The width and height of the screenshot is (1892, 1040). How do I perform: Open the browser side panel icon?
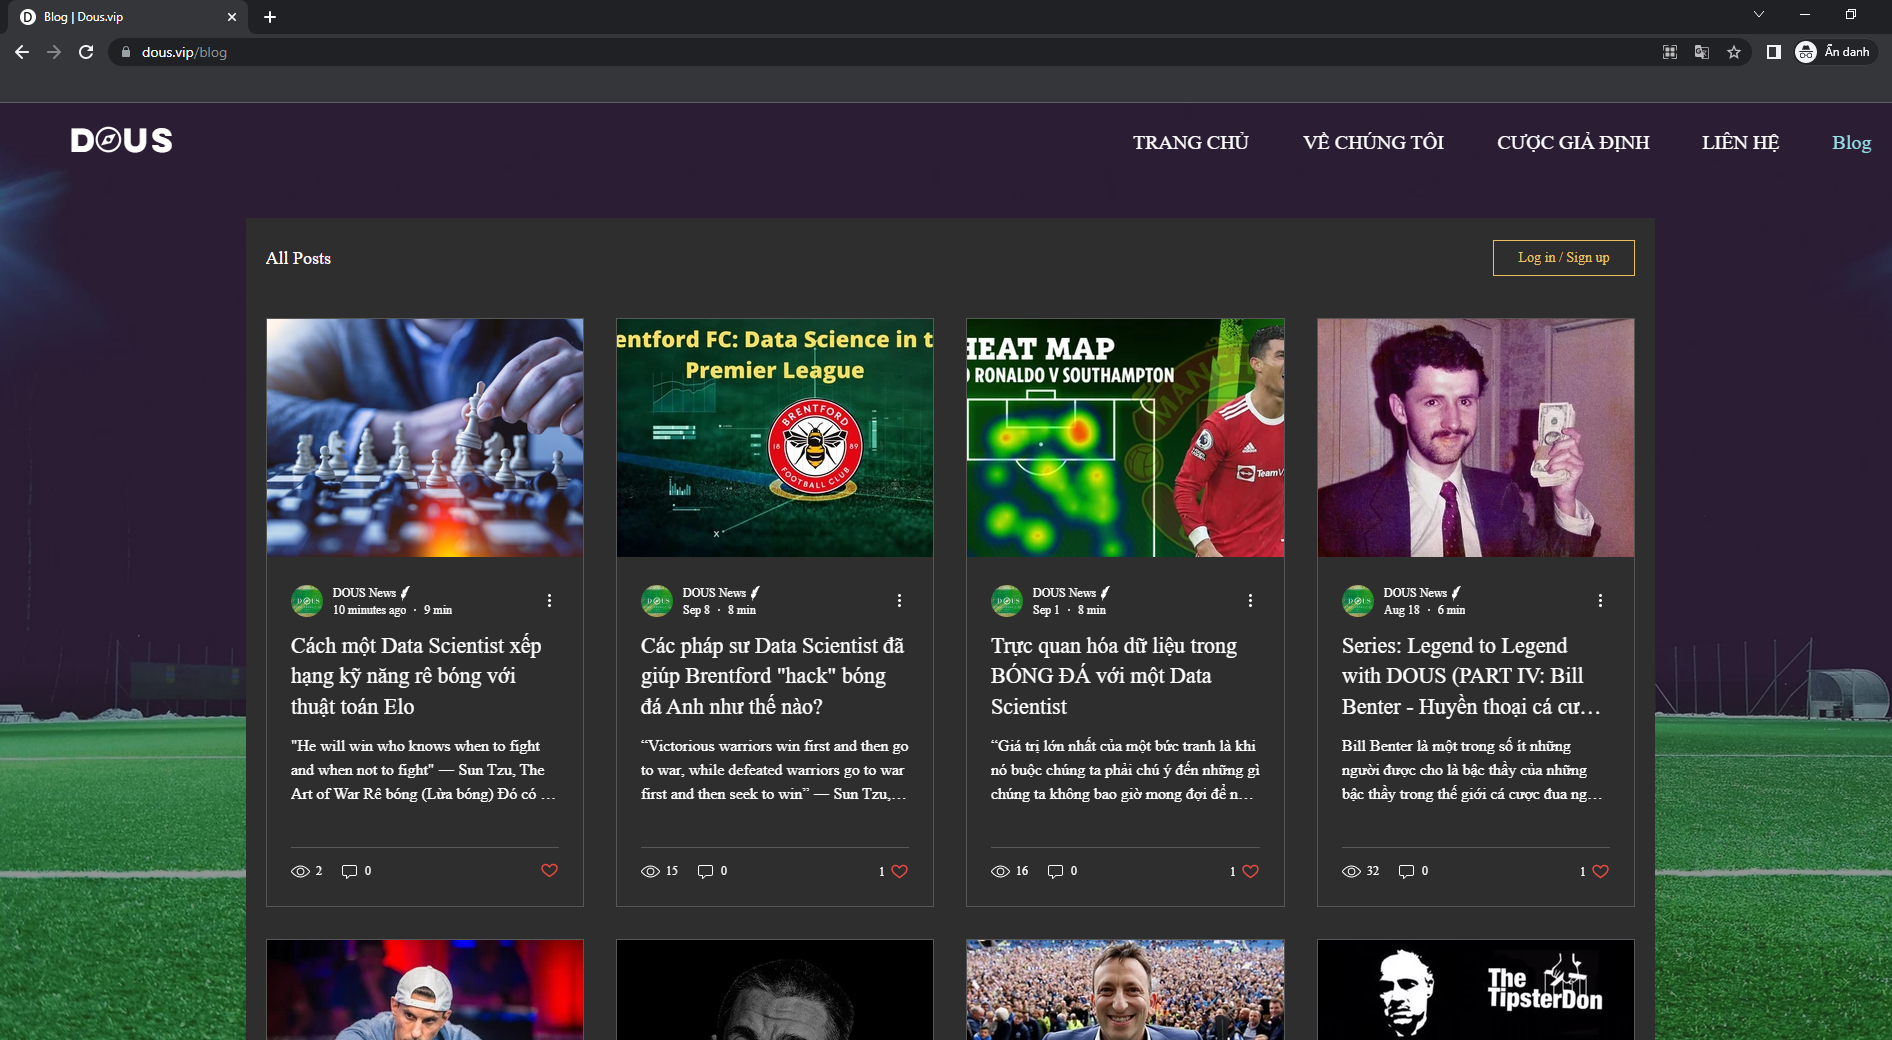pyautogui.click(x=1773, y=52)
